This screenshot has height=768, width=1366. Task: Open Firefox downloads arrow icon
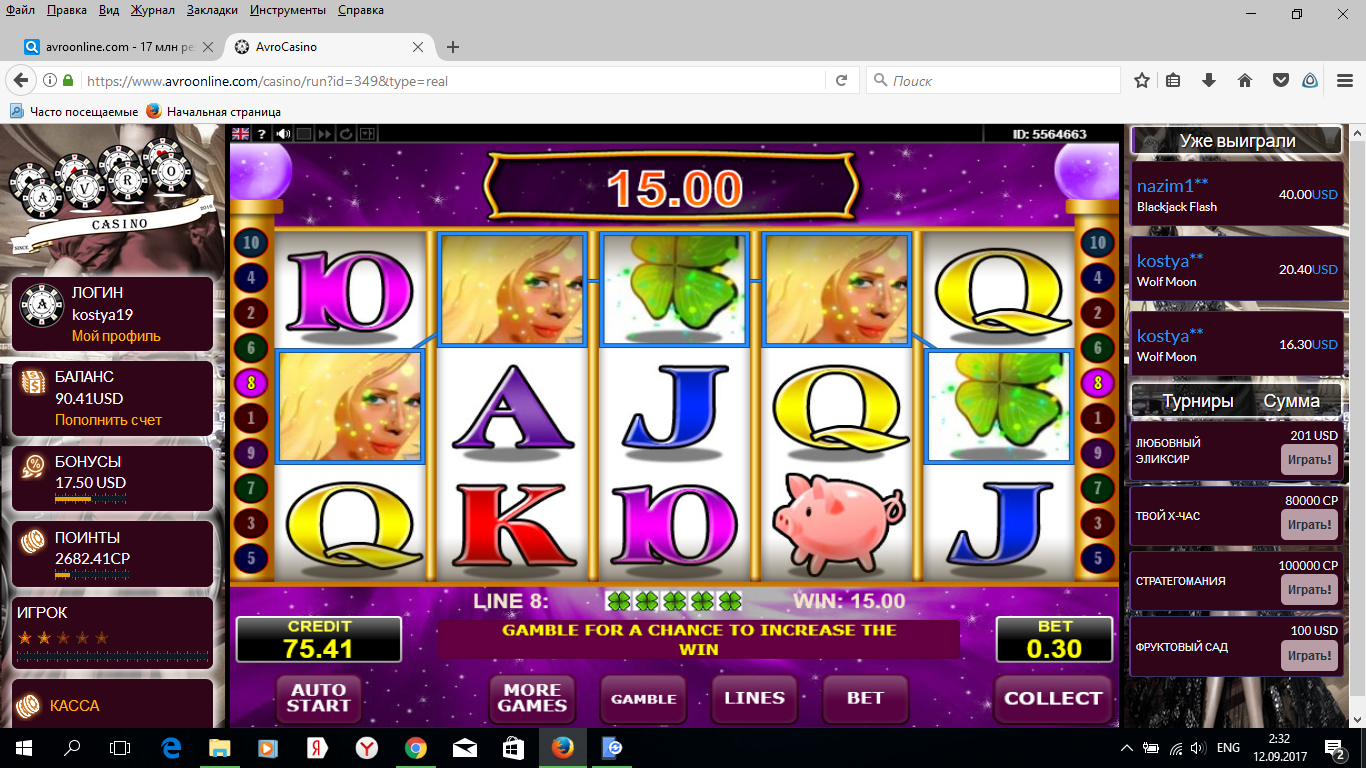point(1209,81)
